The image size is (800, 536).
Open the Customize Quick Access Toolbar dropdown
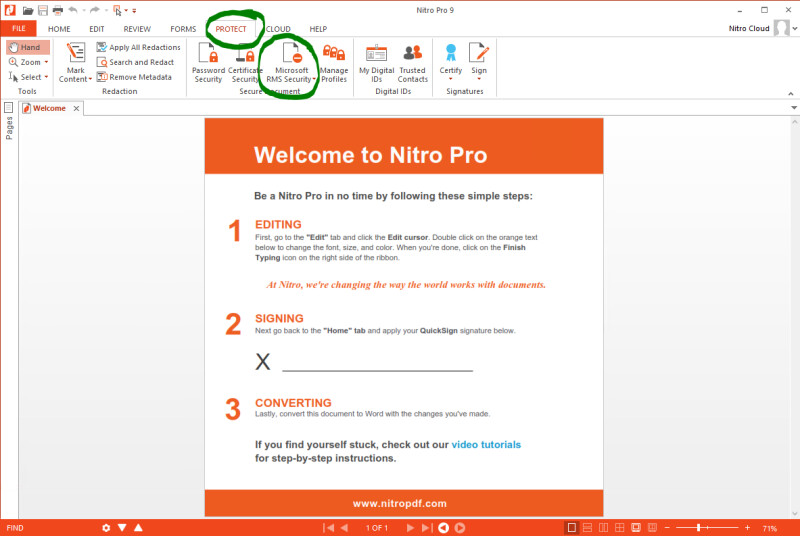tap(134, 11)
